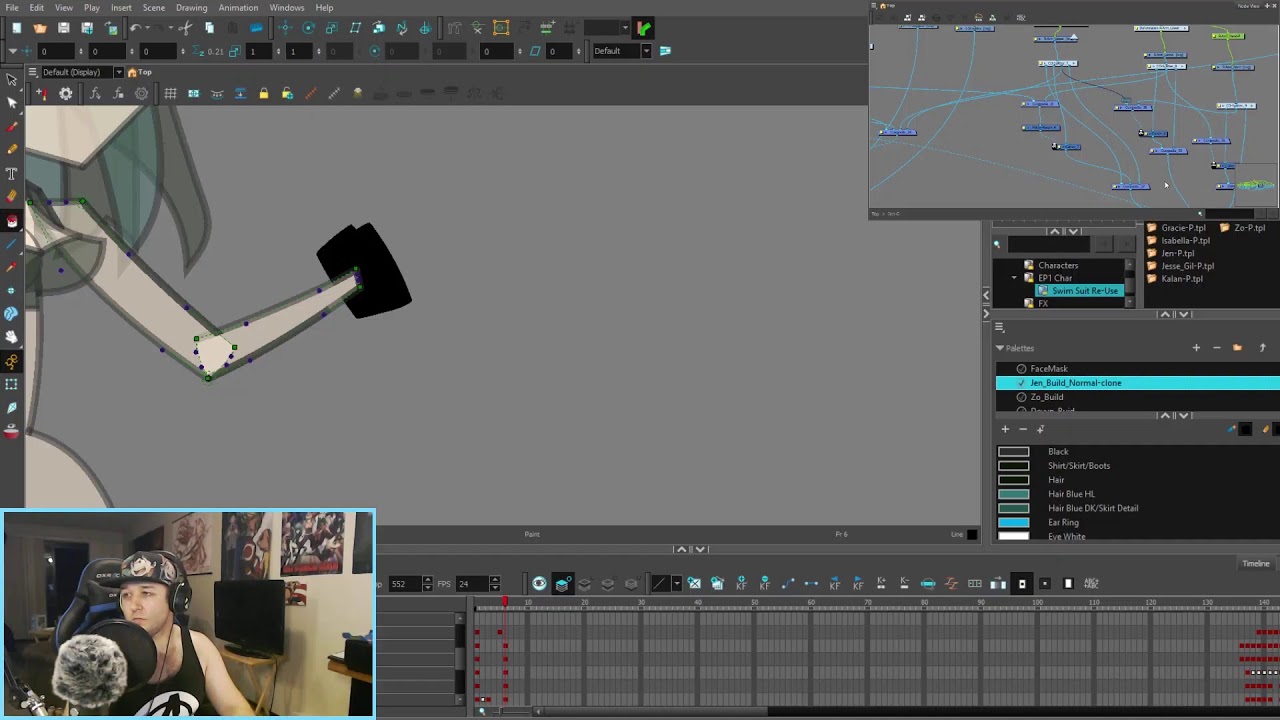Select the Skew tool in top toolbar
The width and height of the screenshot is (1280, 720).
click(355, 28)
